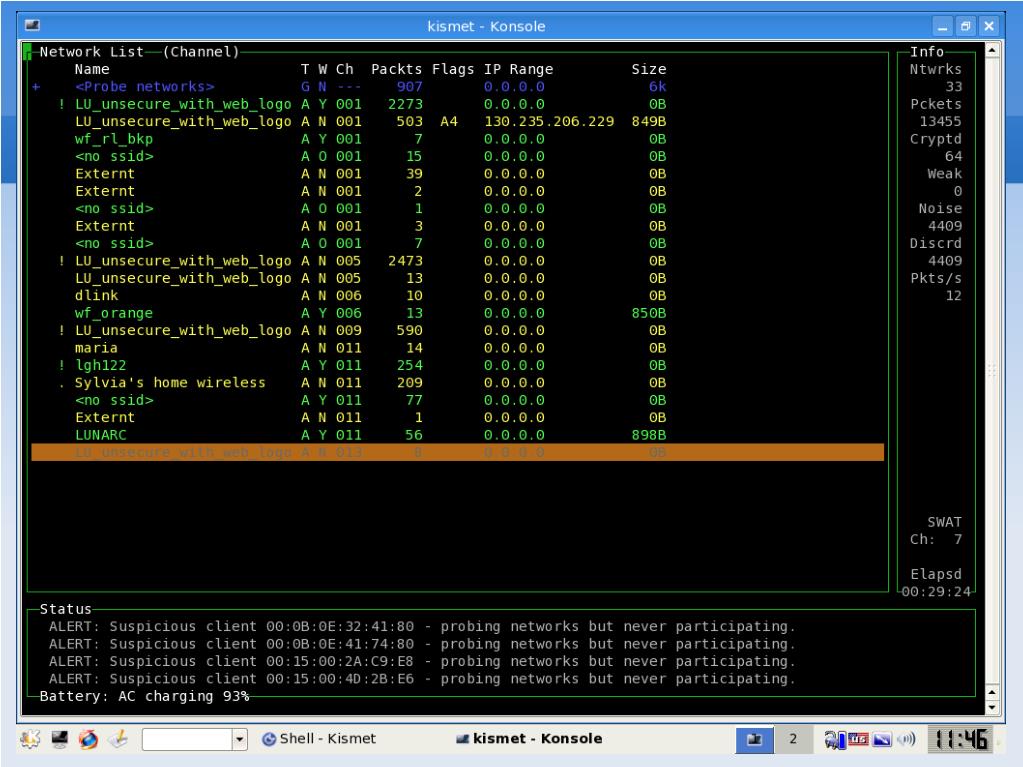This screenshot has width=1023, height=767.
Task: Click the 11:46 digital clock
Action: click(962, 739)
